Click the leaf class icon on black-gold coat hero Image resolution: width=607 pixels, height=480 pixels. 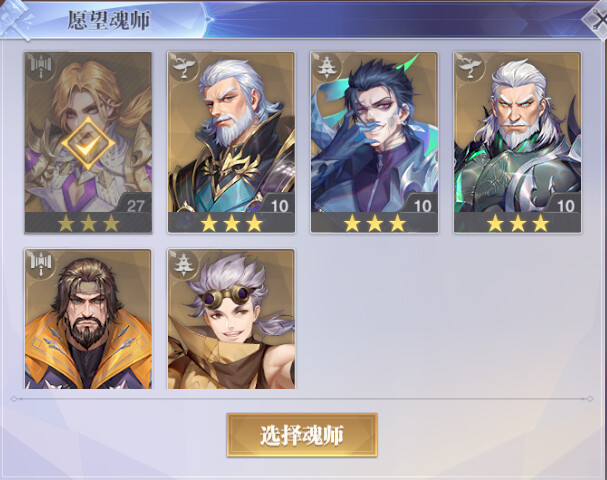tap(184, 68)
